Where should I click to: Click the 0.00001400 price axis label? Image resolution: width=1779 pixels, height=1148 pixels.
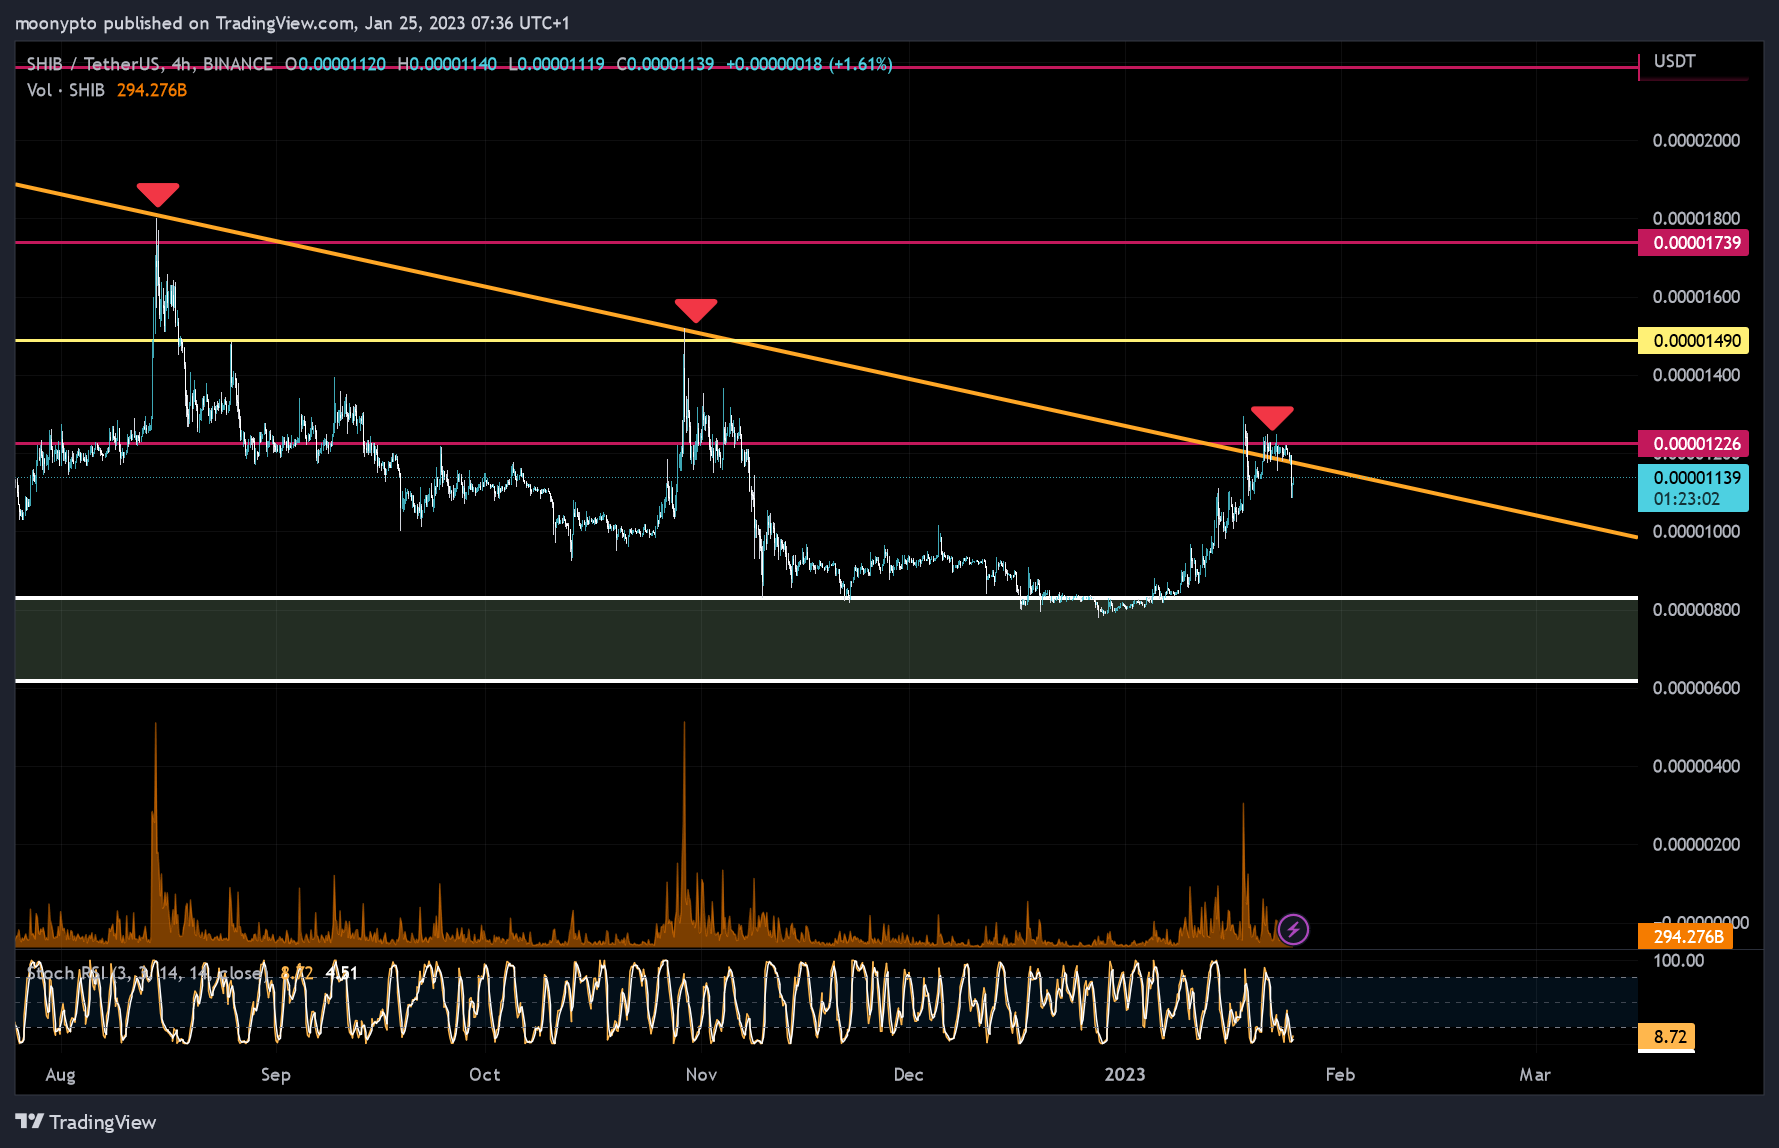coord(1696,376)
